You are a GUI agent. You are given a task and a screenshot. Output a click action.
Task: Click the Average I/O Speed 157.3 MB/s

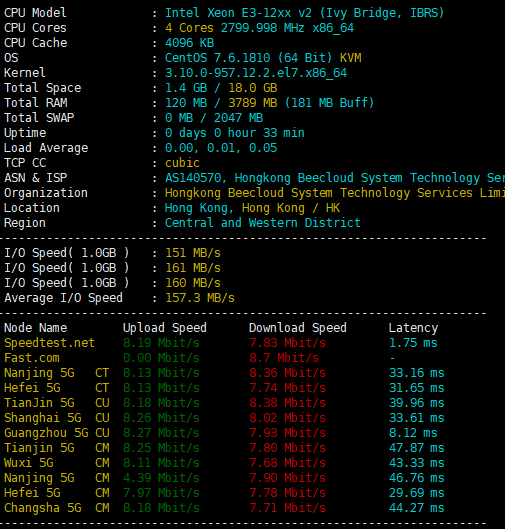[200, 298]
